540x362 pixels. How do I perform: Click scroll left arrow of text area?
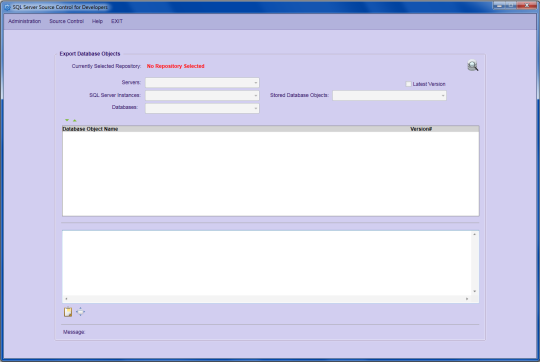(x=66, y=299)
